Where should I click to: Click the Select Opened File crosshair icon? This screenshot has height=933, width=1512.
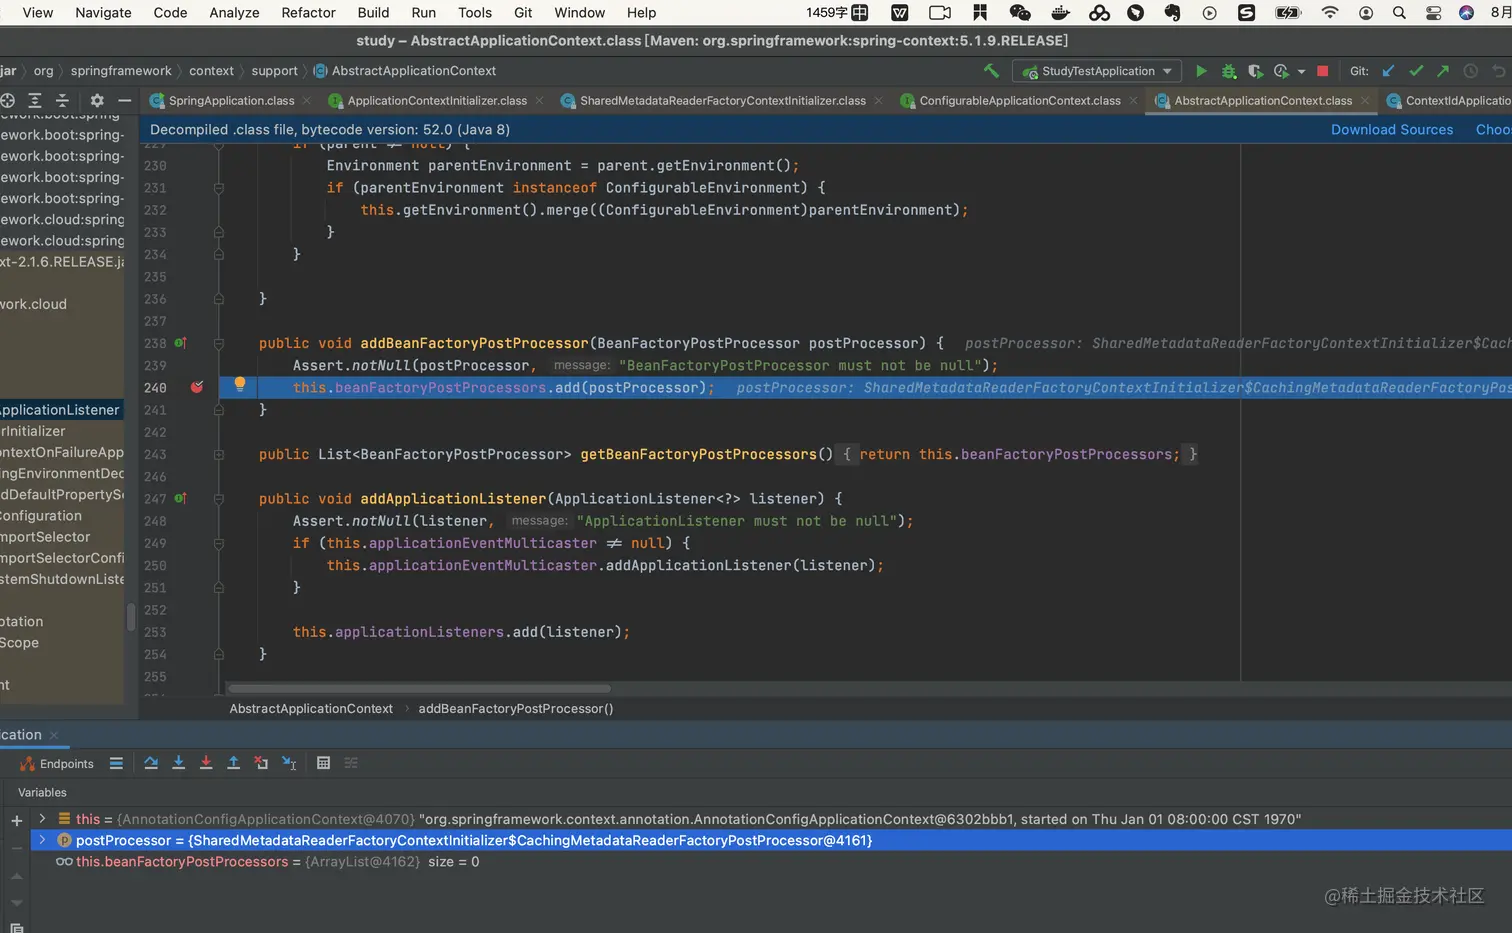coord(7,100)
